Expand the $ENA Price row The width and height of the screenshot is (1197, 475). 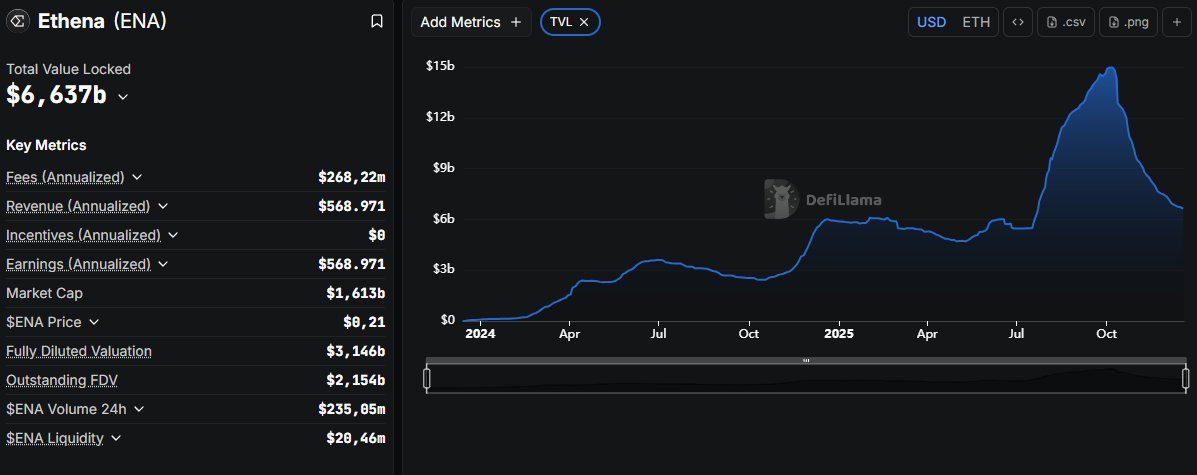tap(94, 322)
